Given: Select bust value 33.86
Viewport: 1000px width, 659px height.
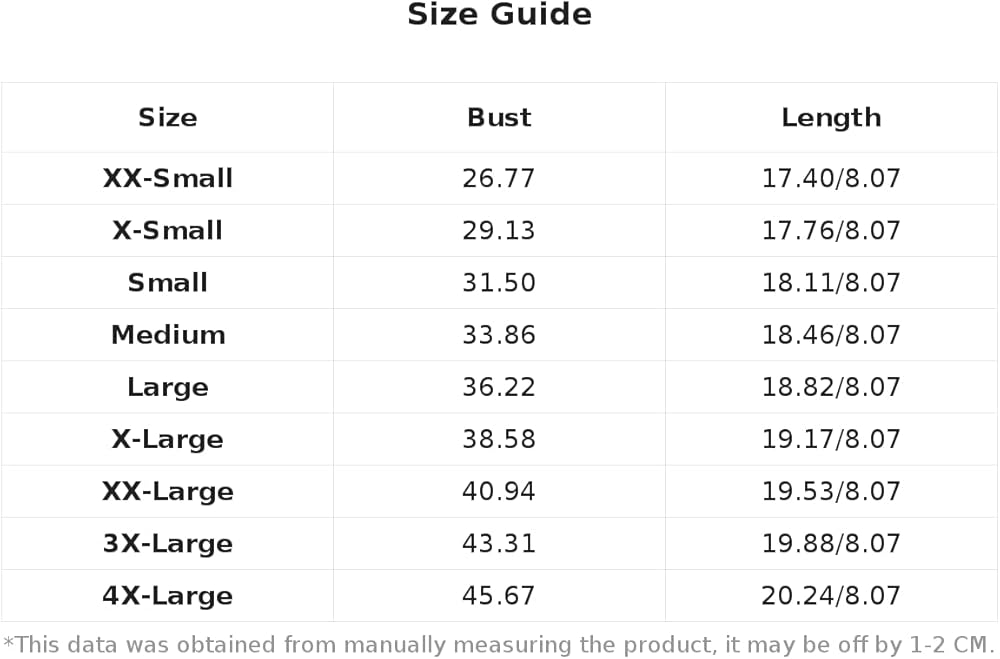Looking at the screenshot, I should tap(499, 335).
